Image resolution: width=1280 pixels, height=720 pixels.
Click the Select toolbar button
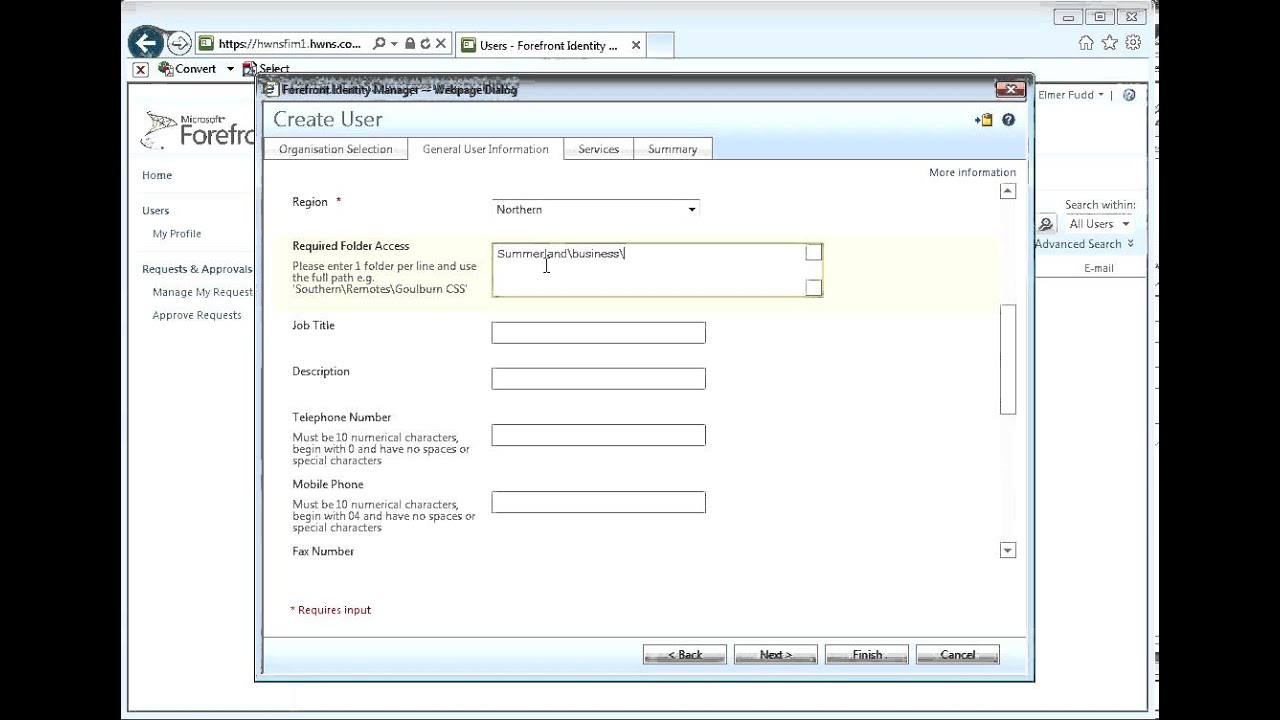[266, 69]
